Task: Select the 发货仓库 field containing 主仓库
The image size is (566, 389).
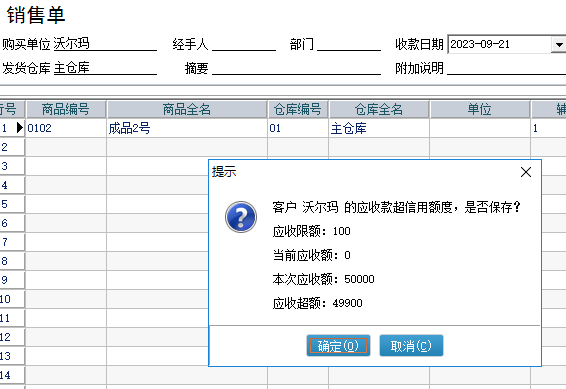Action: coord(105,68)
